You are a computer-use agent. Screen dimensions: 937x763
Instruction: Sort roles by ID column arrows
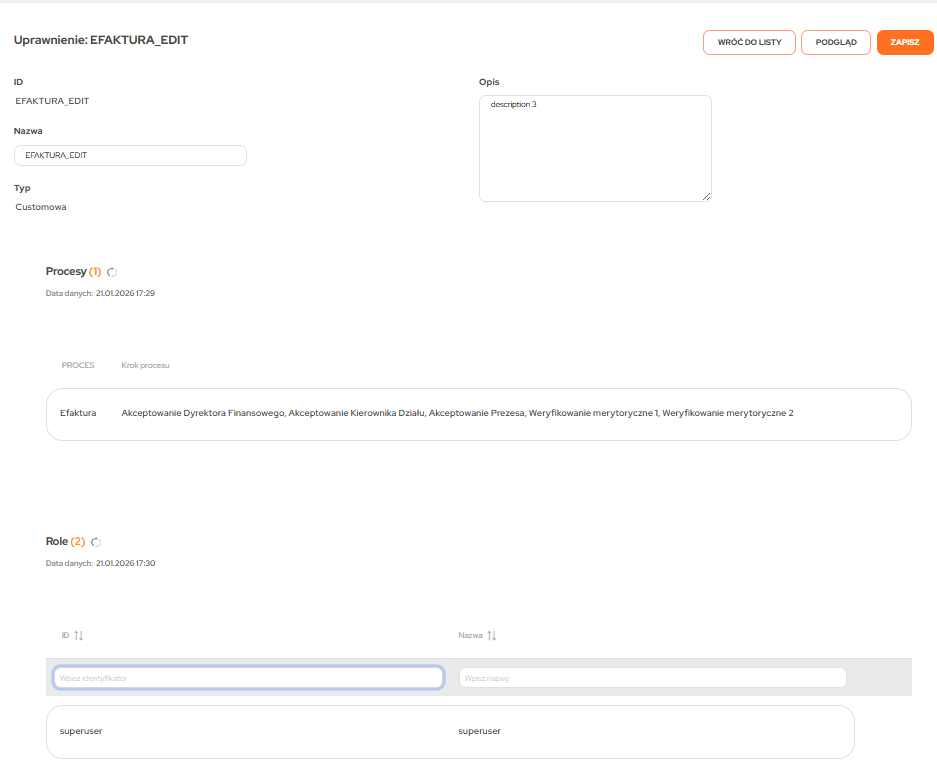pyautogui.click(x=79, y=635)
